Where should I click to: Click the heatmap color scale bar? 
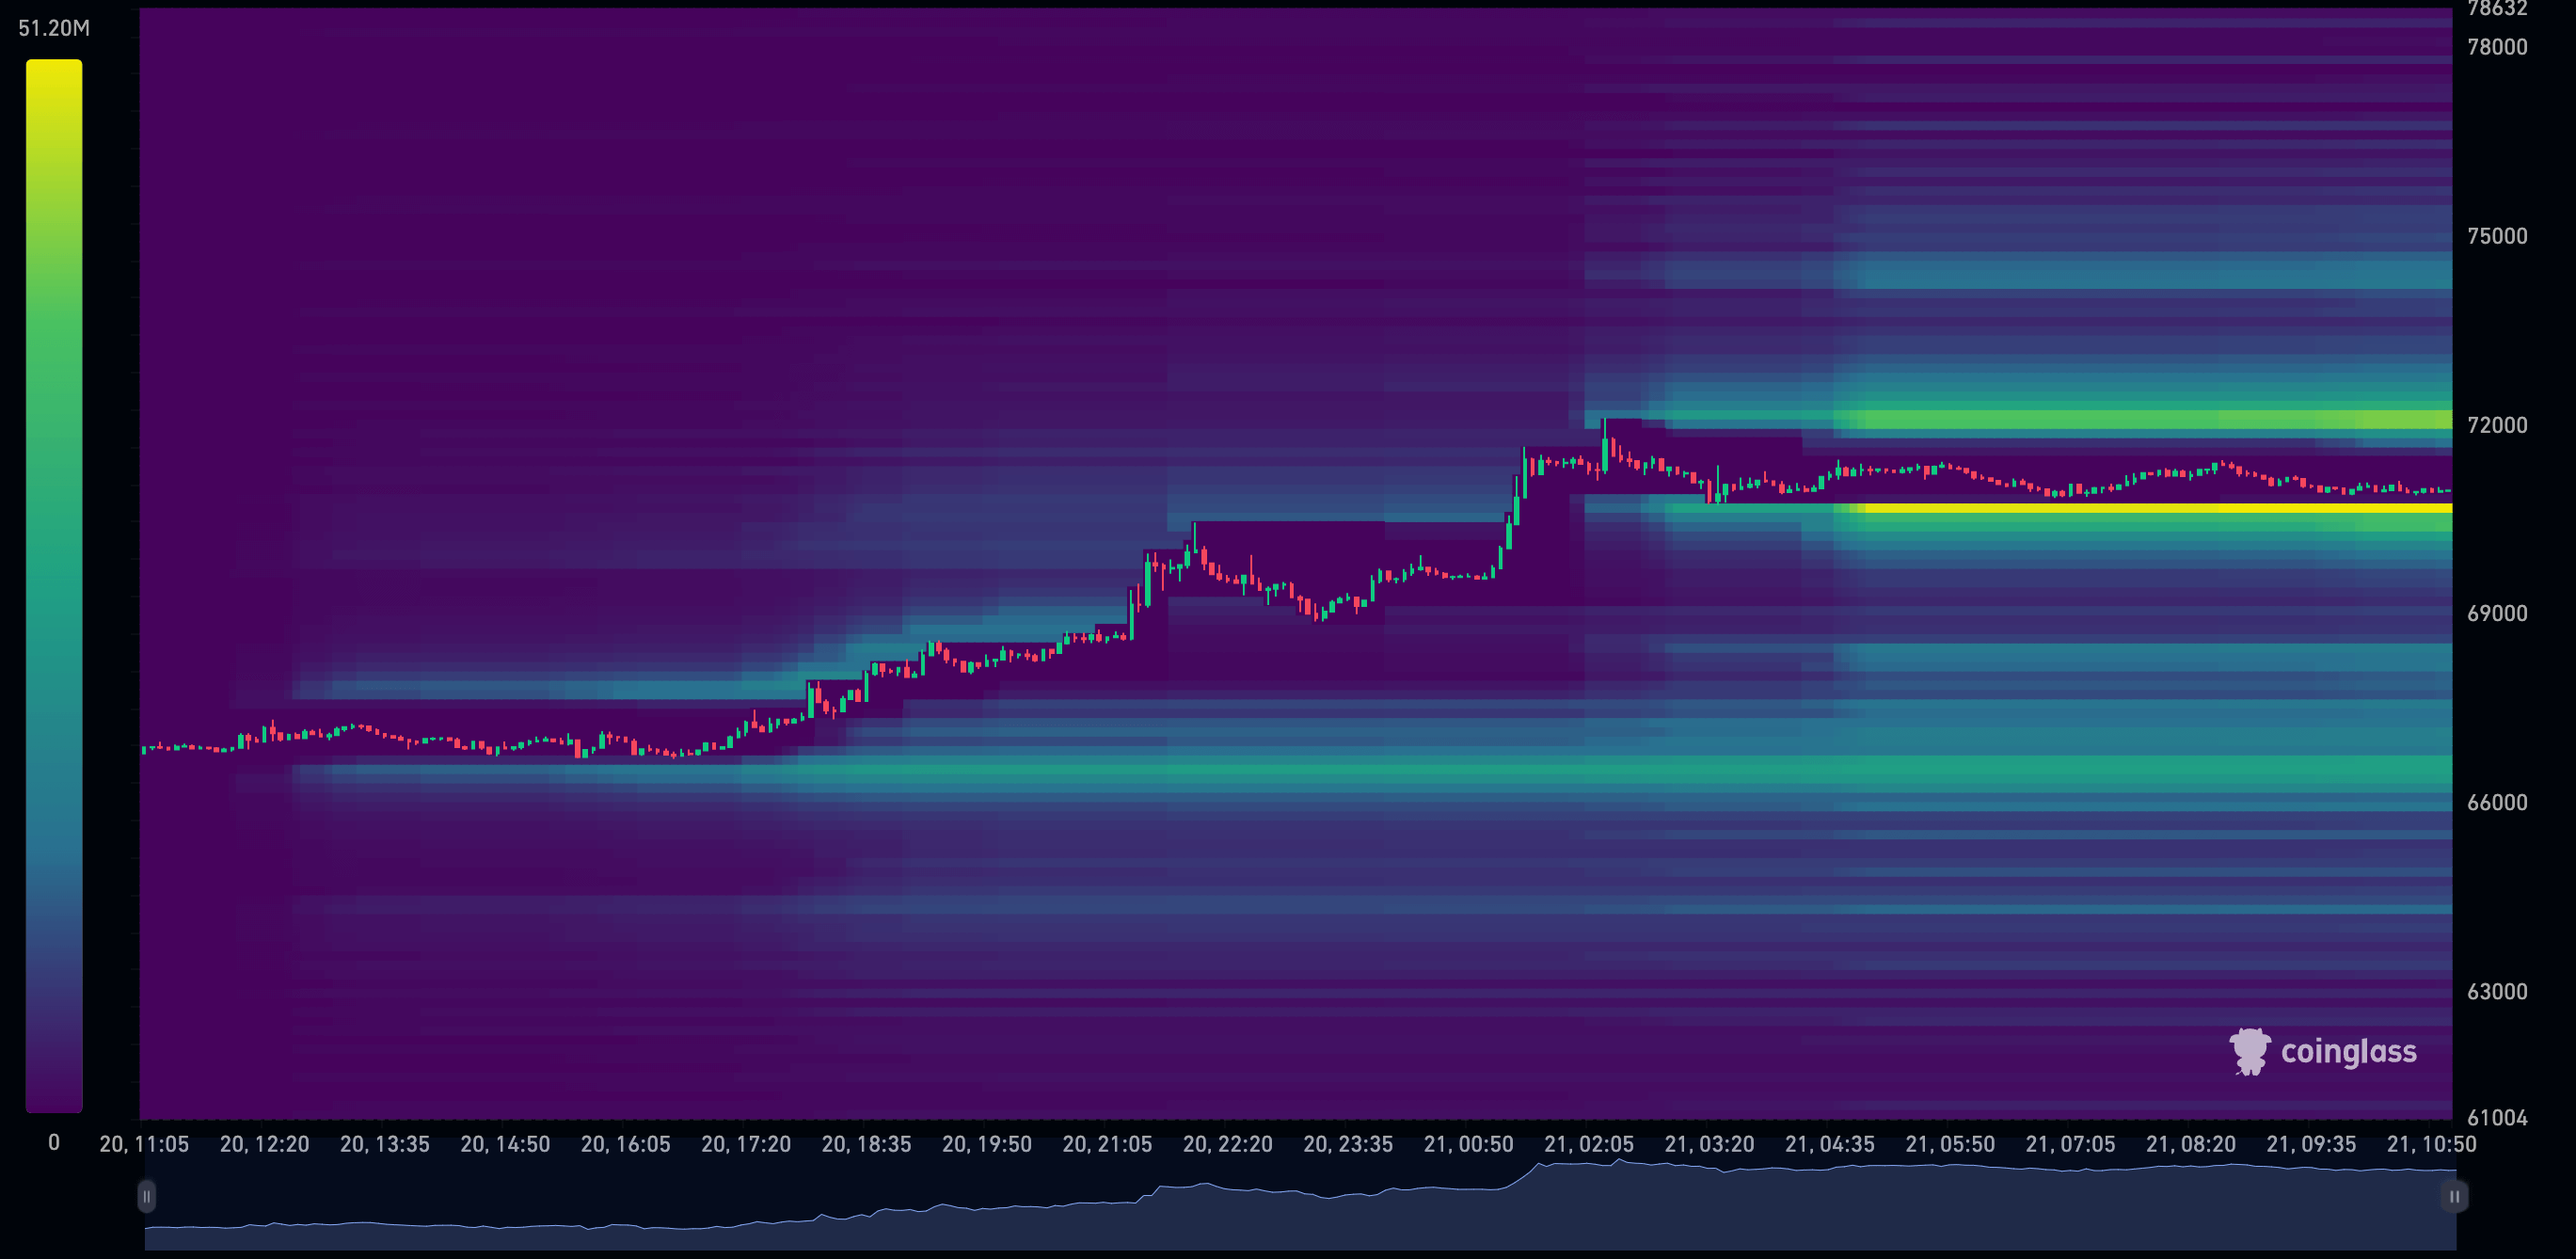pyautogui.click(x=54, y=585)
